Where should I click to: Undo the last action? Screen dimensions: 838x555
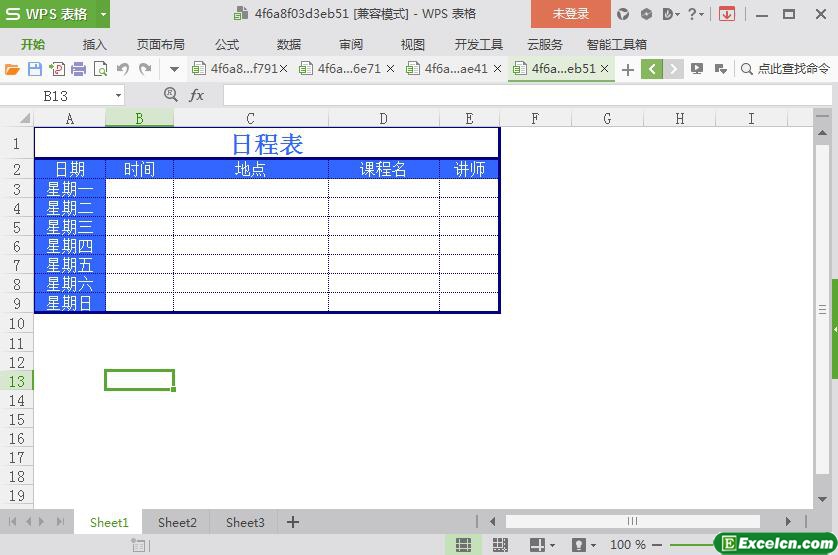click(x=123, y=69)
